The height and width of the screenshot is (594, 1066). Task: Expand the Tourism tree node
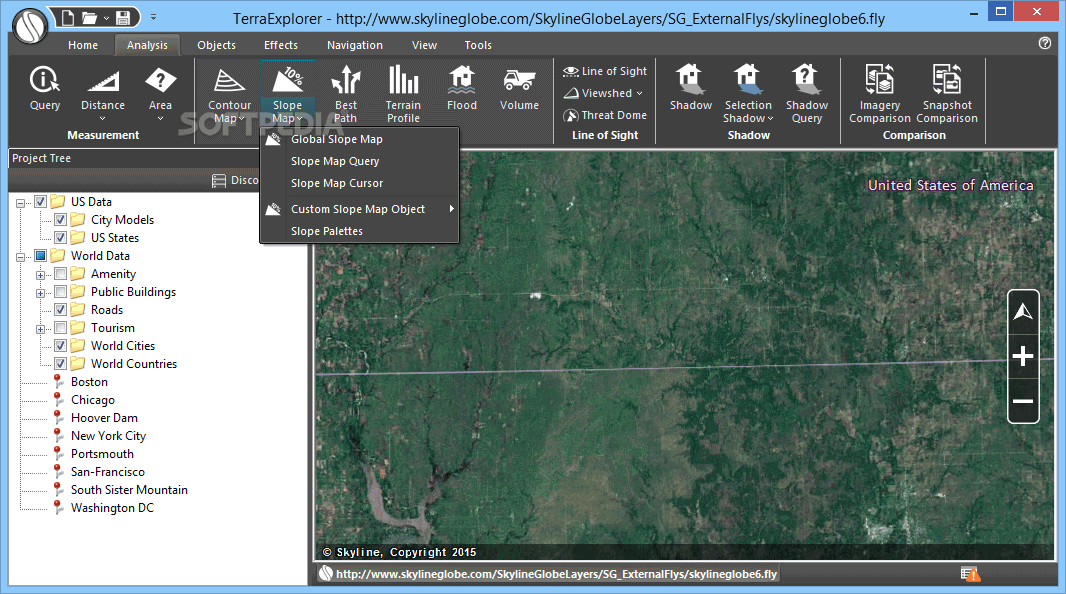(x=41, y=329)
